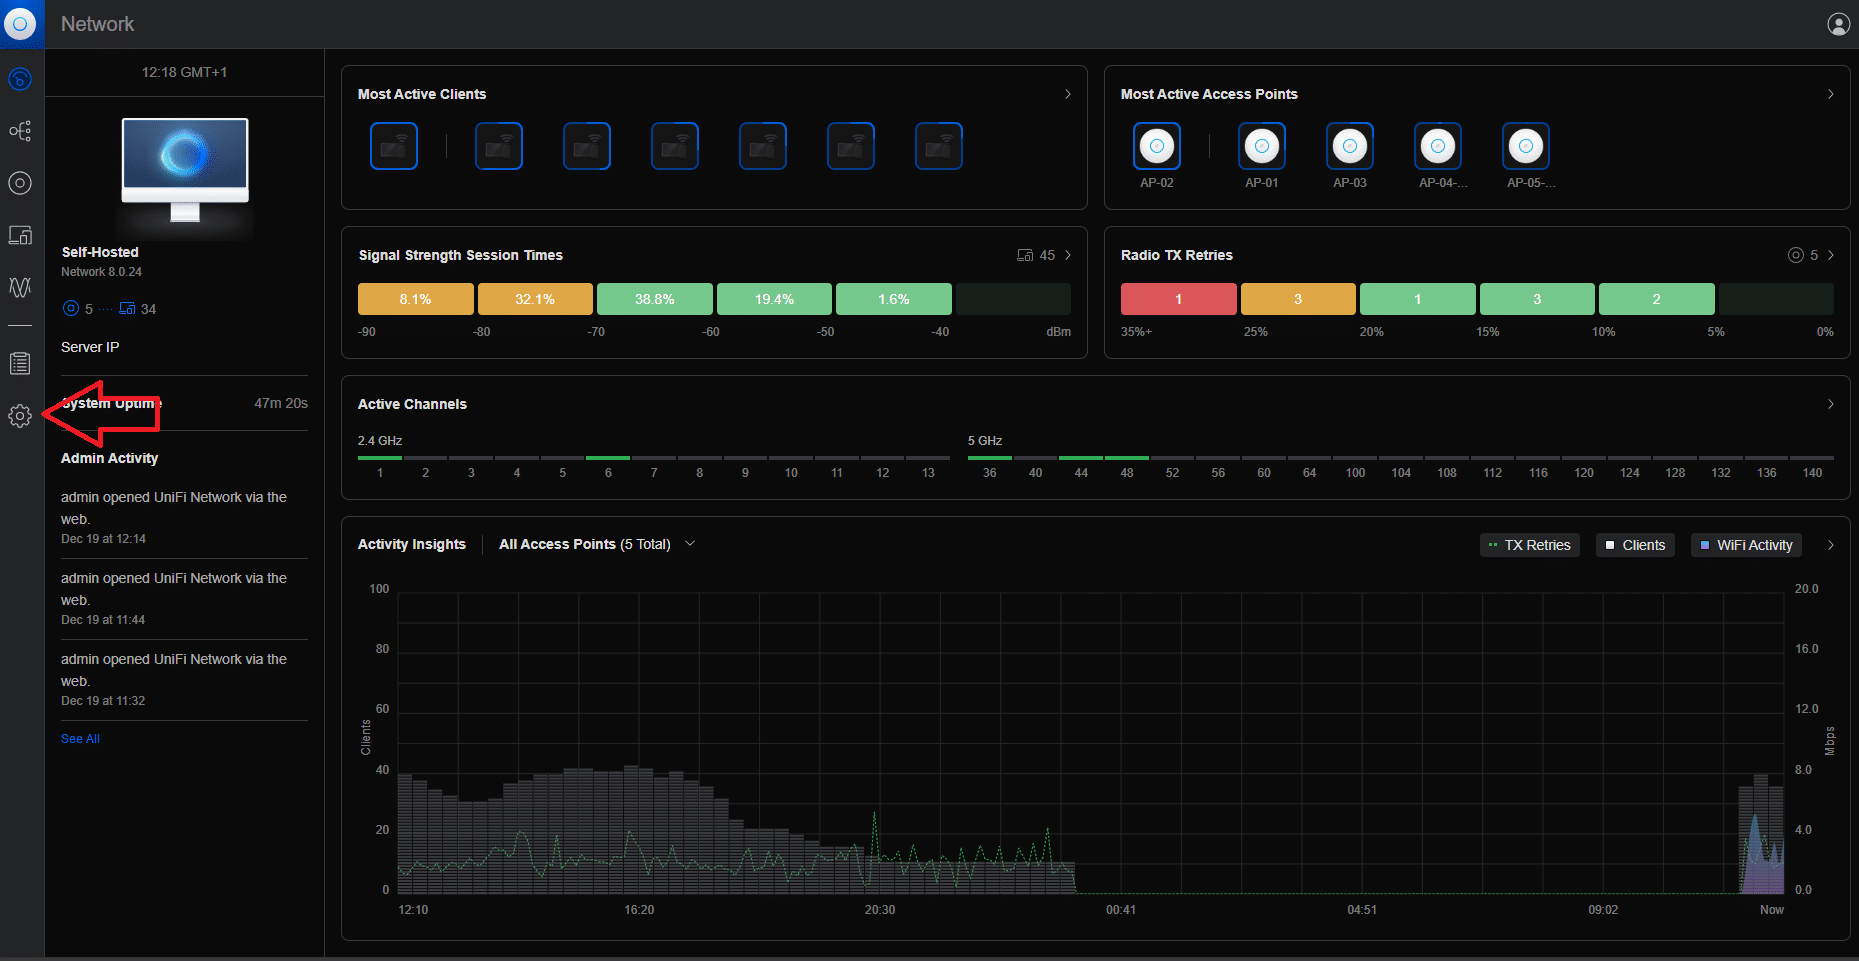Select 5 GHz channel 48
This screenshot has width=1859, height=961.
(x=1127, y=465)
